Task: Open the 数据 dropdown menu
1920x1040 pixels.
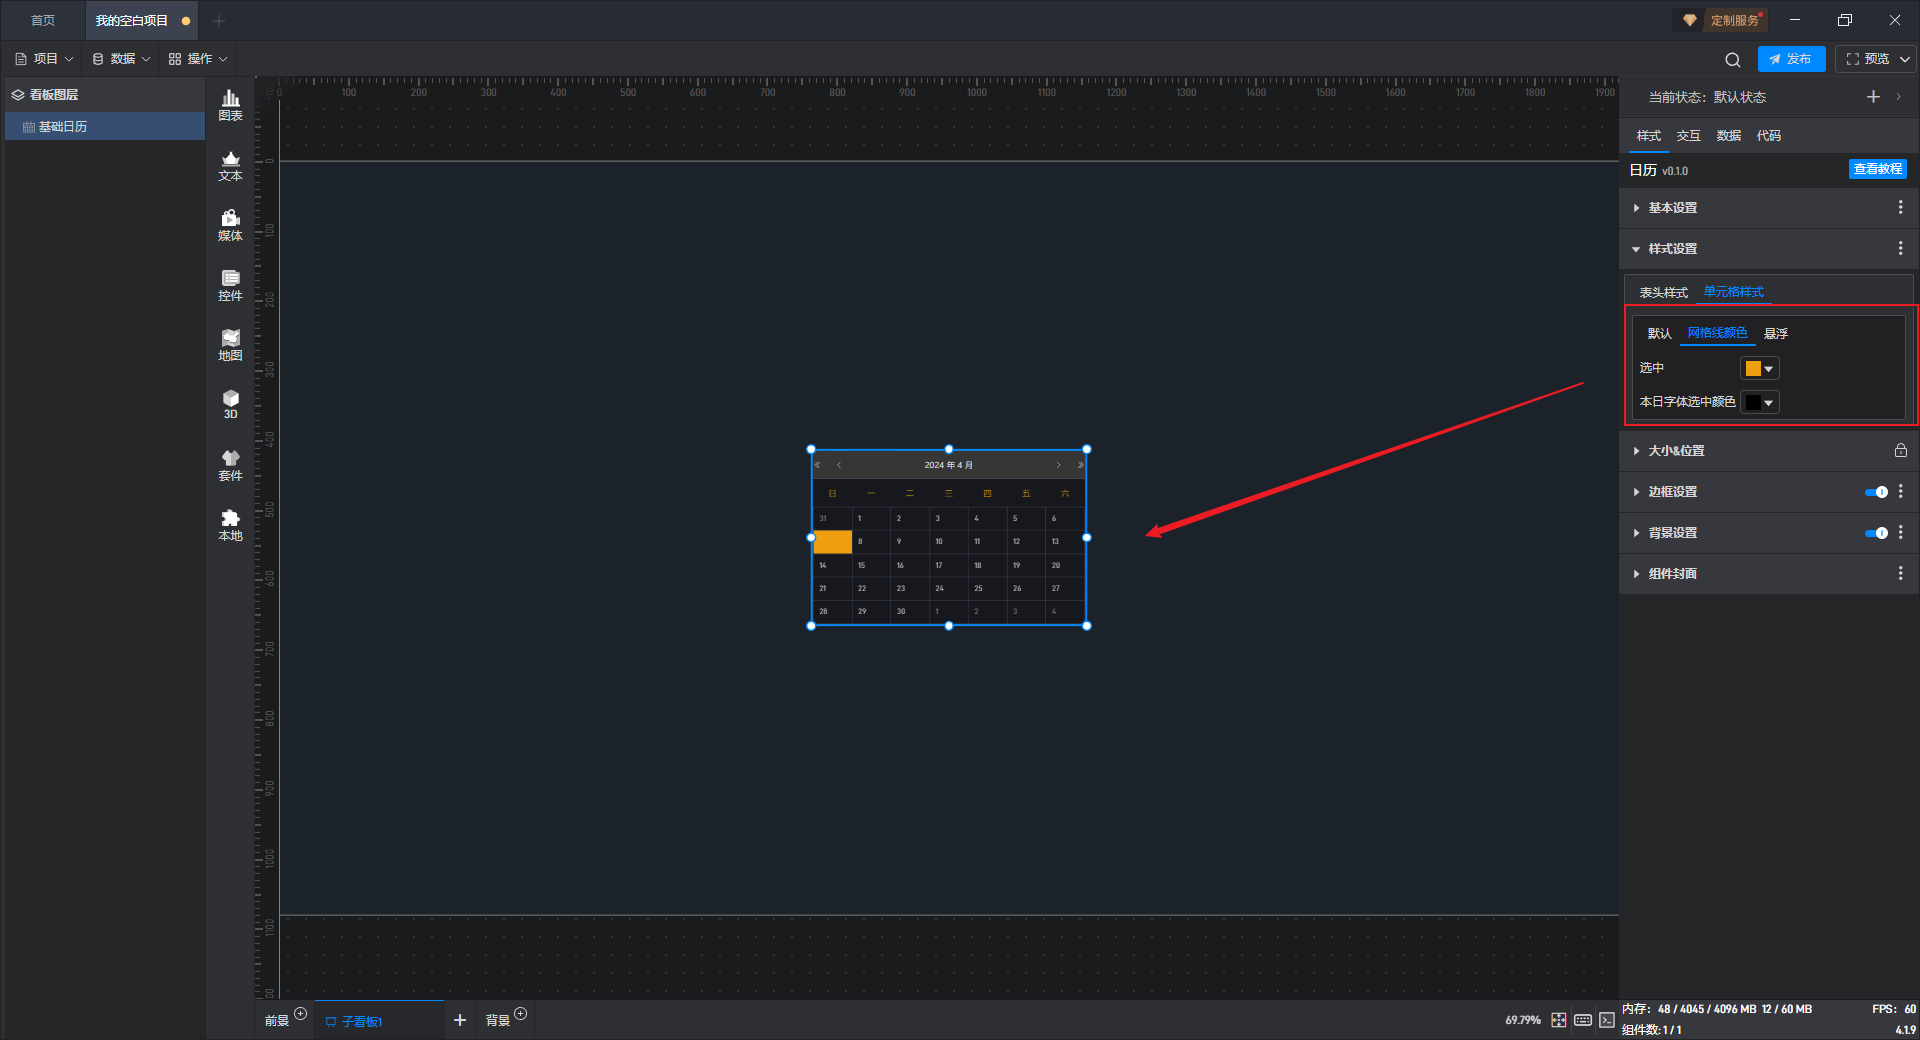Action: point(121,59)
